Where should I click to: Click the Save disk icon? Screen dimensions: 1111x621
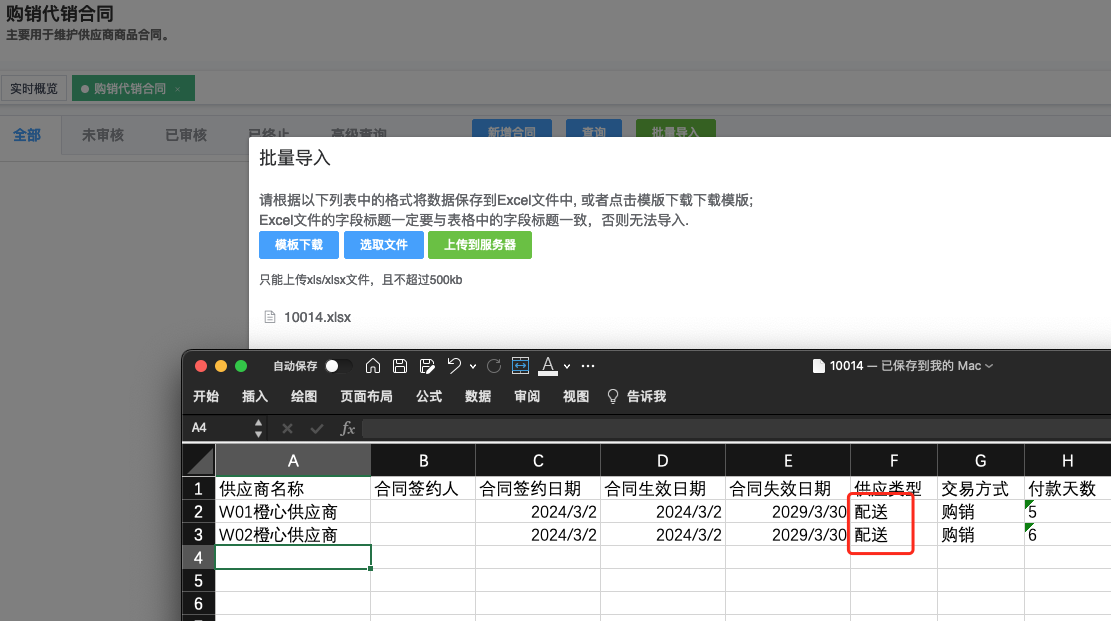coord(400,366)
